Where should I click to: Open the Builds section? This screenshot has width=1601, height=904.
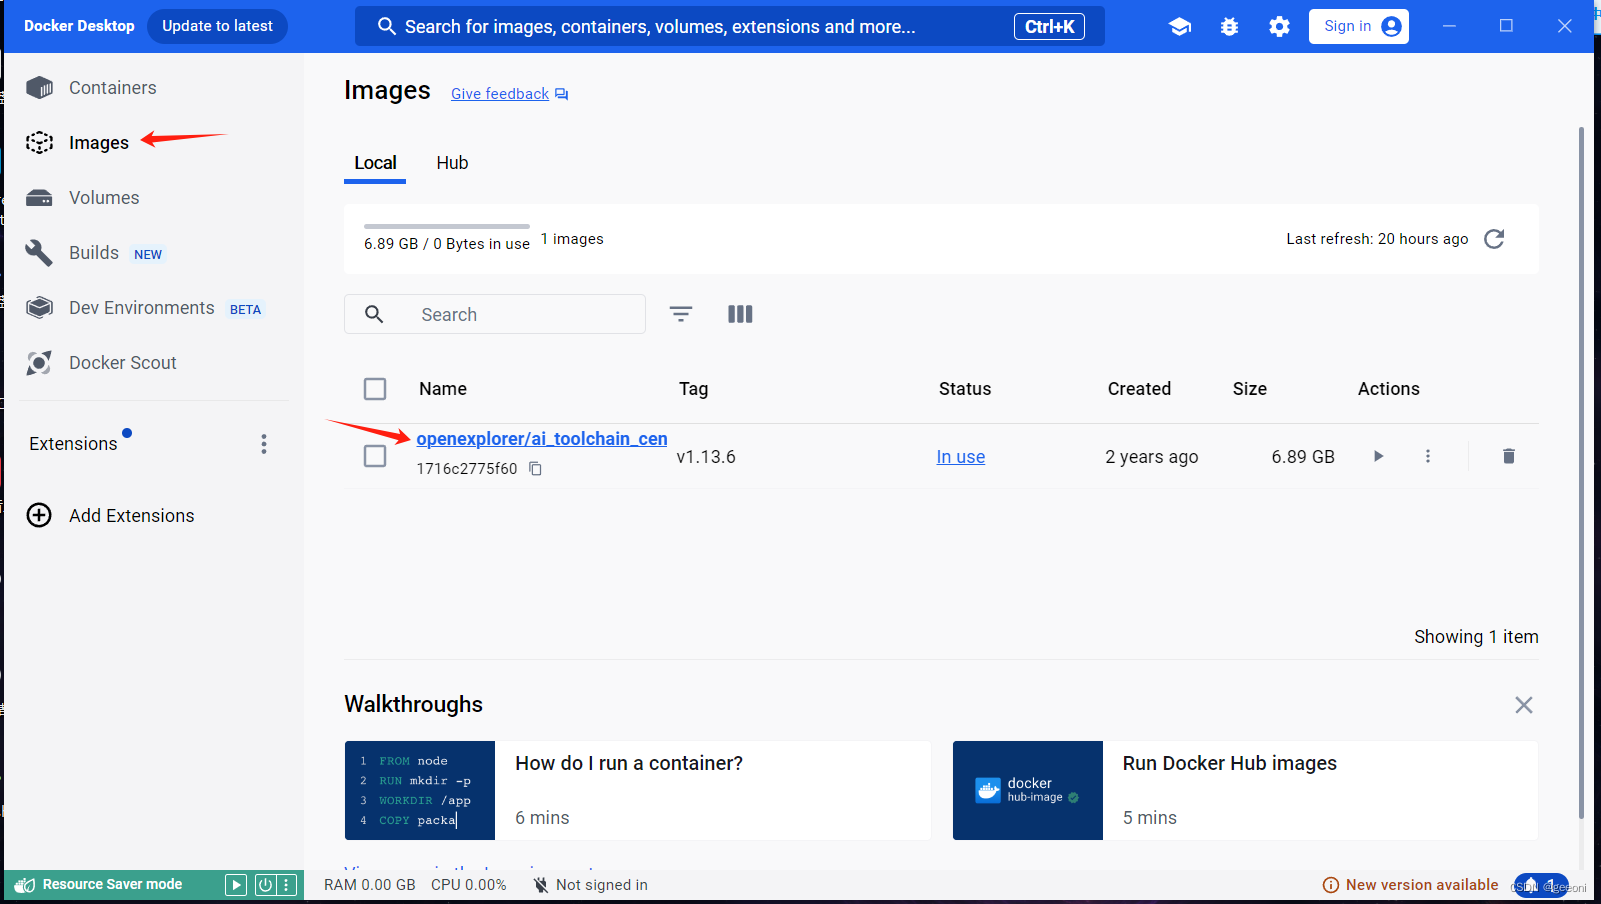click(x=94, y=253)
